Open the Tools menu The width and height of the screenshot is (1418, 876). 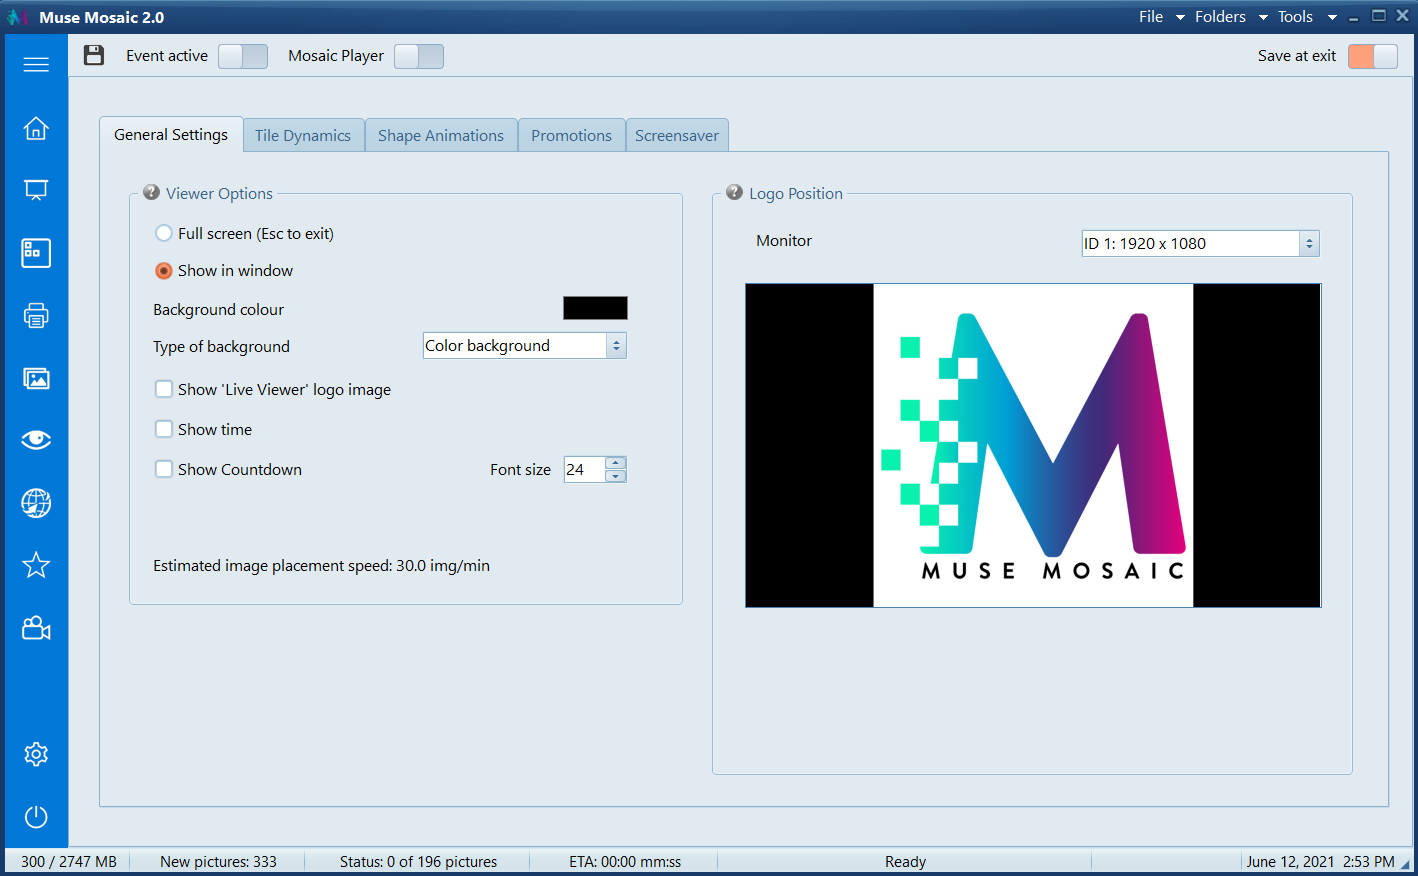[1296, 16]
